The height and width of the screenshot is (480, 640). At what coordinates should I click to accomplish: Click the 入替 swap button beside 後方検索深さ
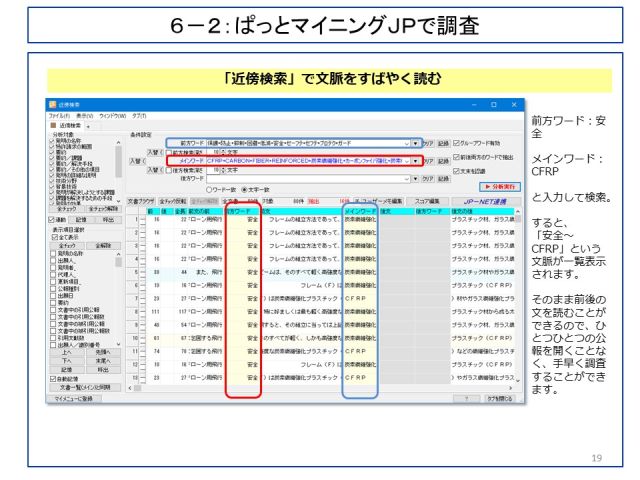(x=155, y=170)
